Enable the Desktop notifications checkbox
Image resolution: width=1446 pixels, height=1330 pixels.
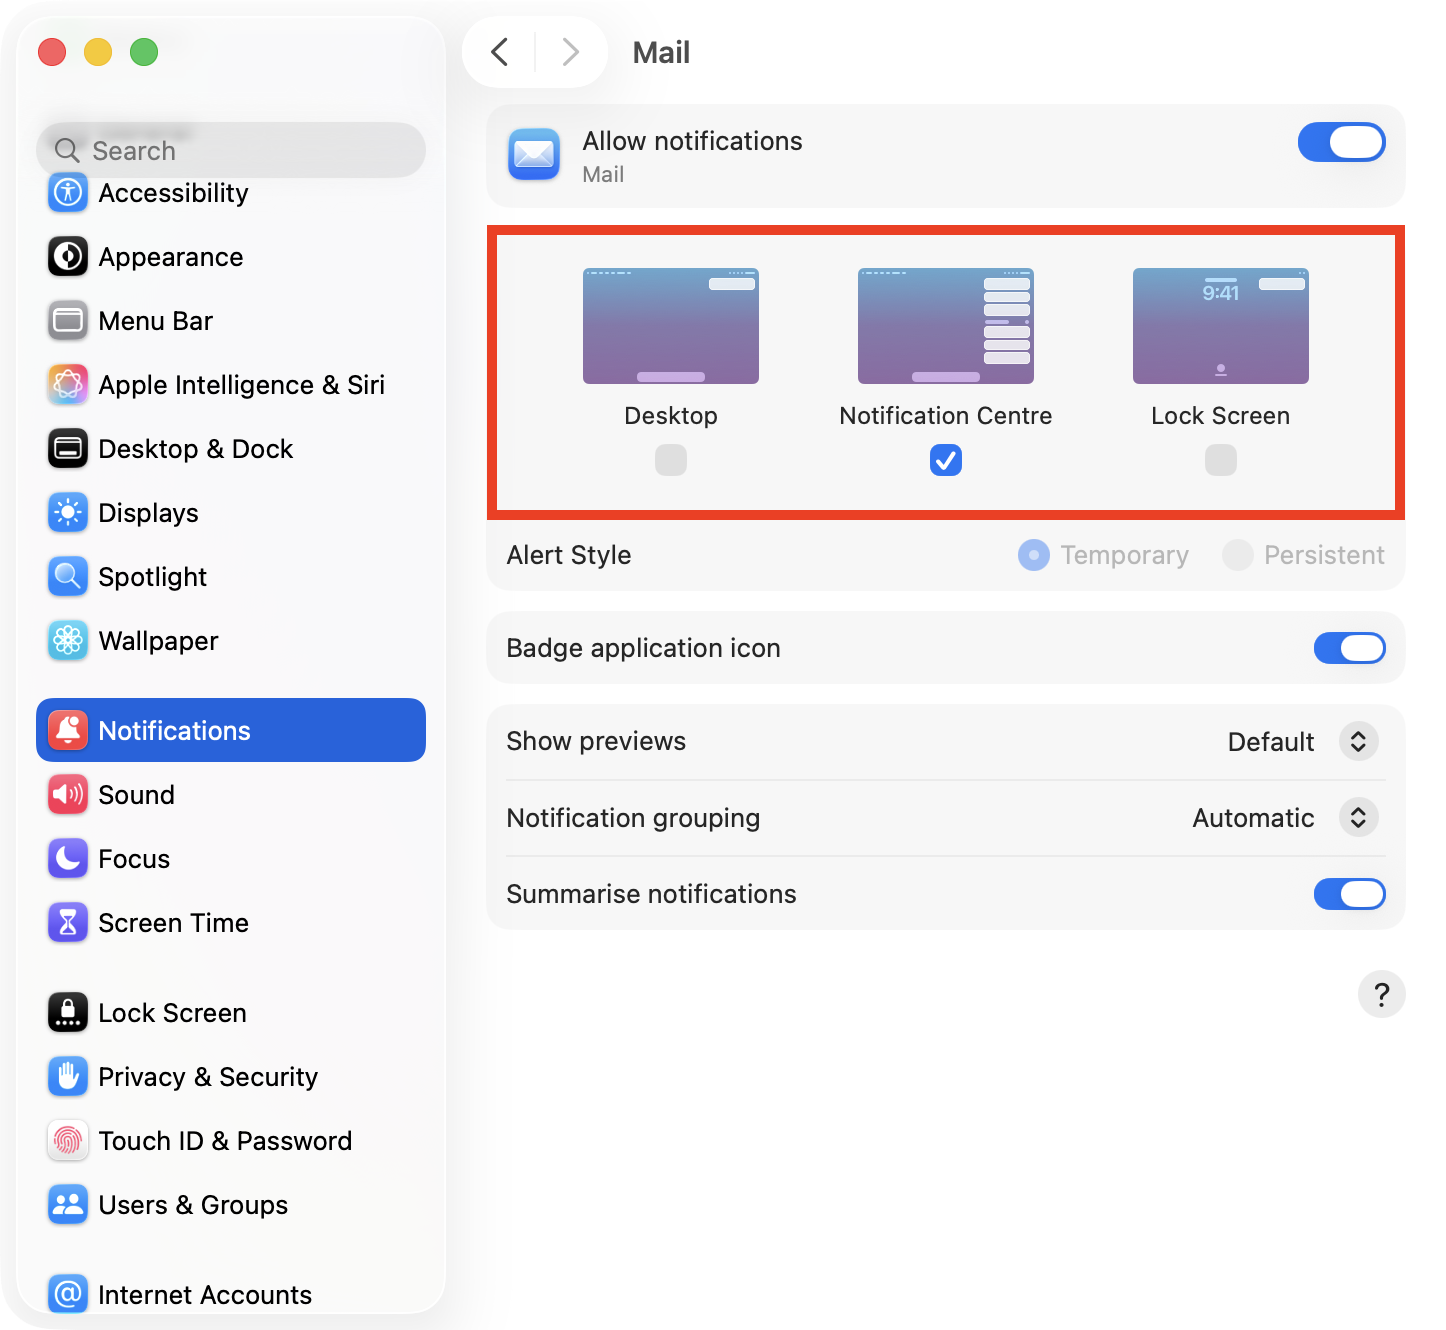coord(670,460)
